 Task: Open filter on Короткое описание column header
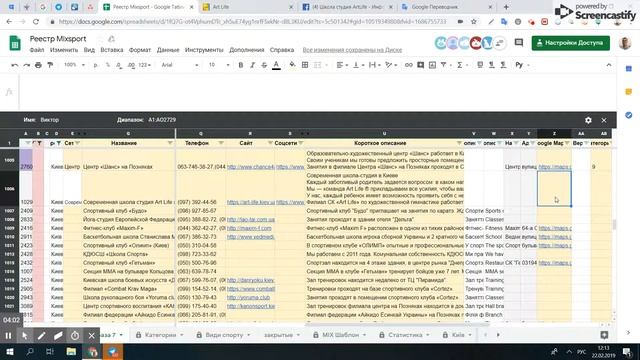(459, 143)
